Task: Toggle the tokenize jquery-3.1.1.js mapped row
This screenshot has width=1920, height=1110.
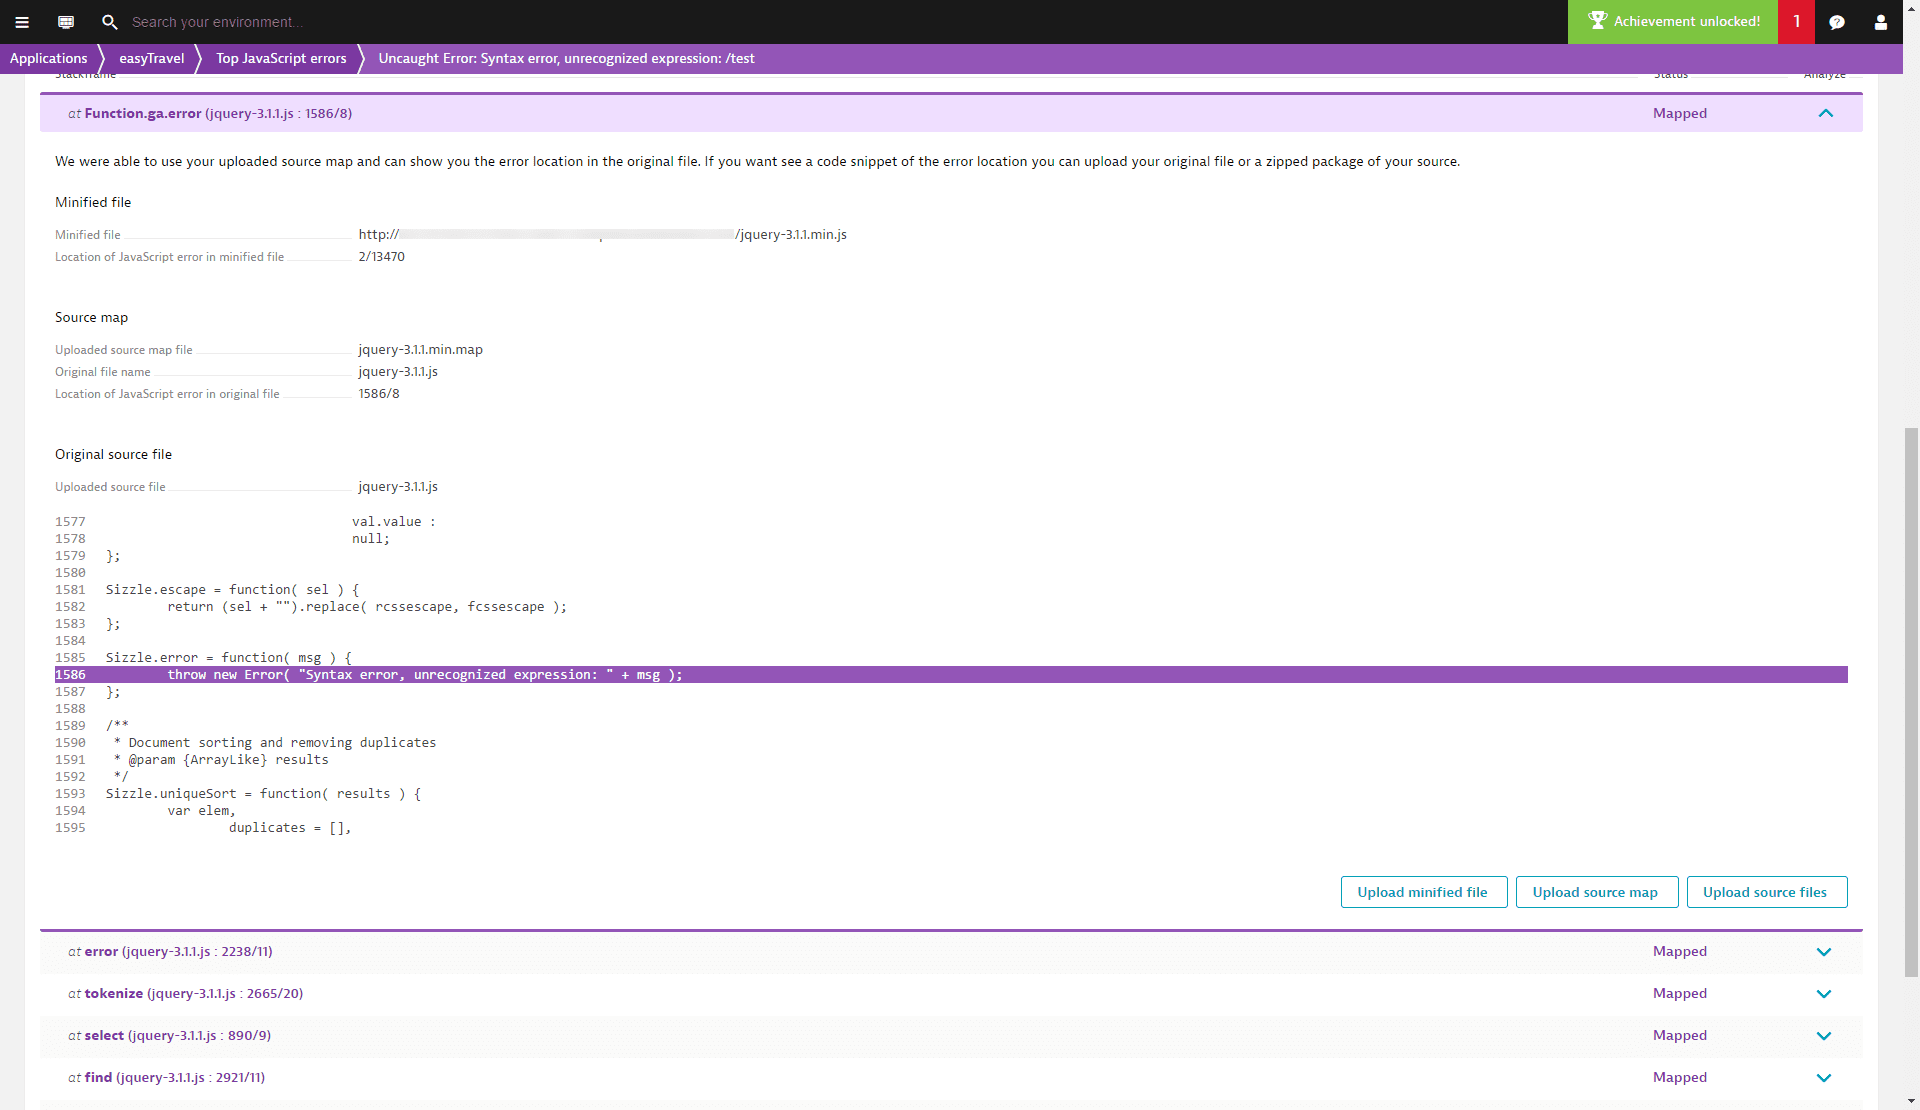Action: point(1824,992)
